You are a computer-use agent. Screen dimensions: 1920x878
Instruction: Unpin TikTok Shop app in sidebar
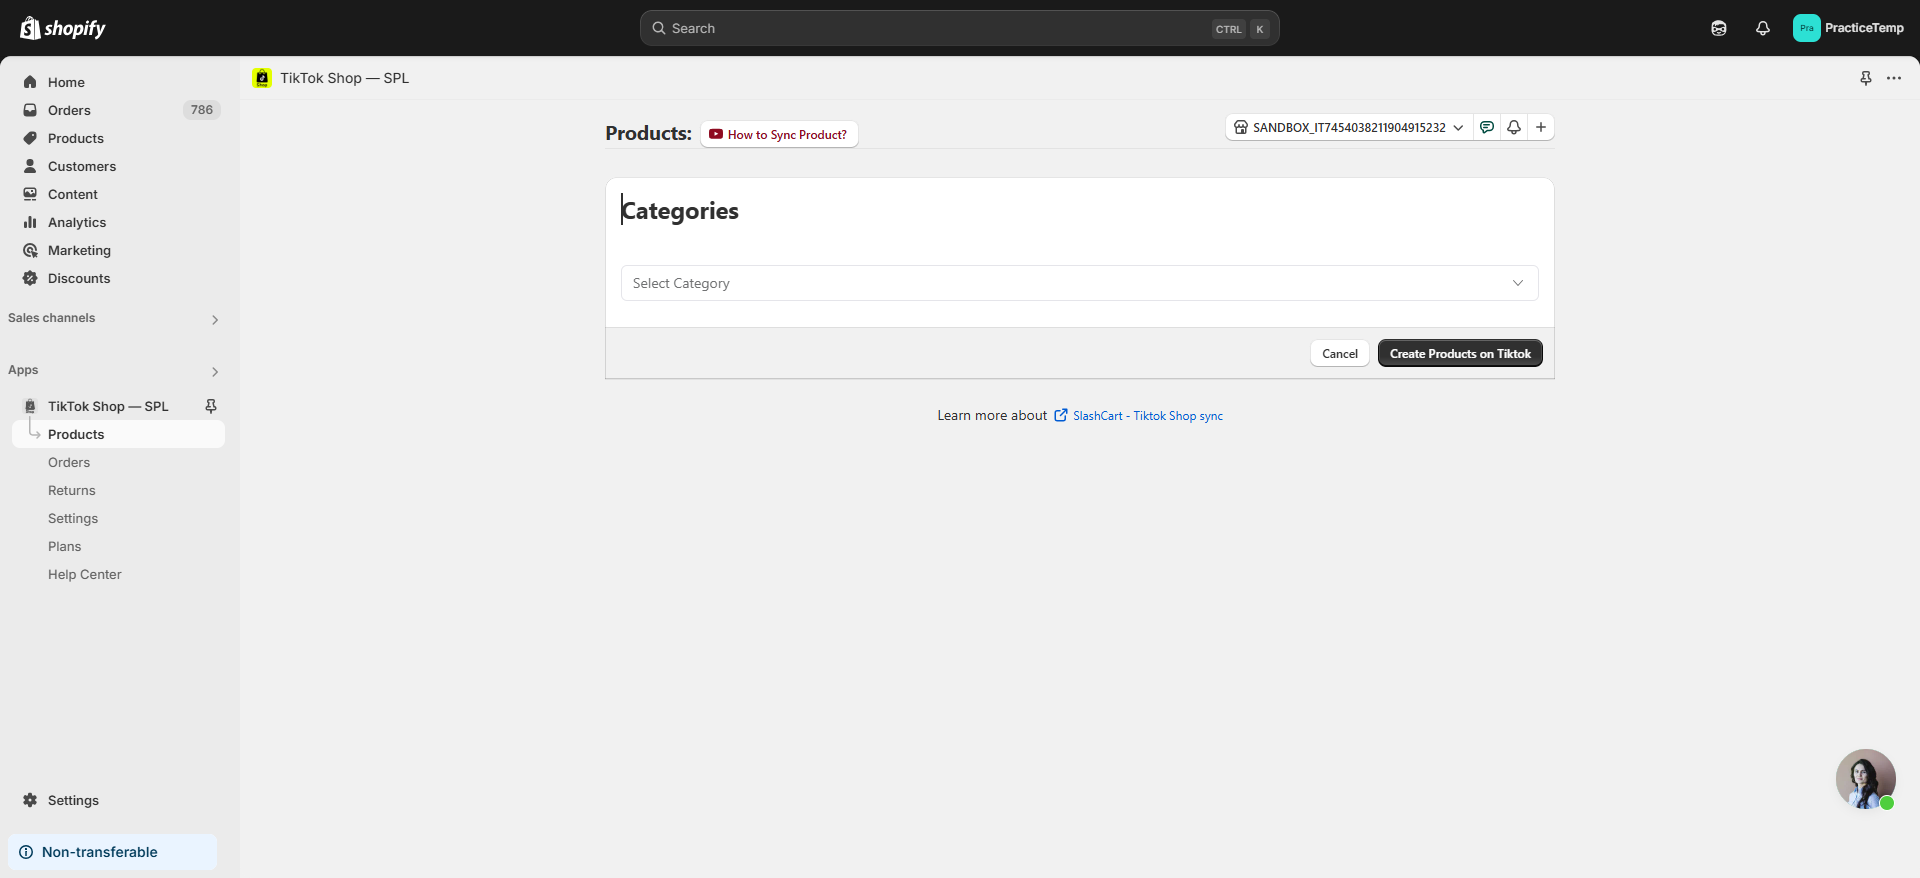211,406
